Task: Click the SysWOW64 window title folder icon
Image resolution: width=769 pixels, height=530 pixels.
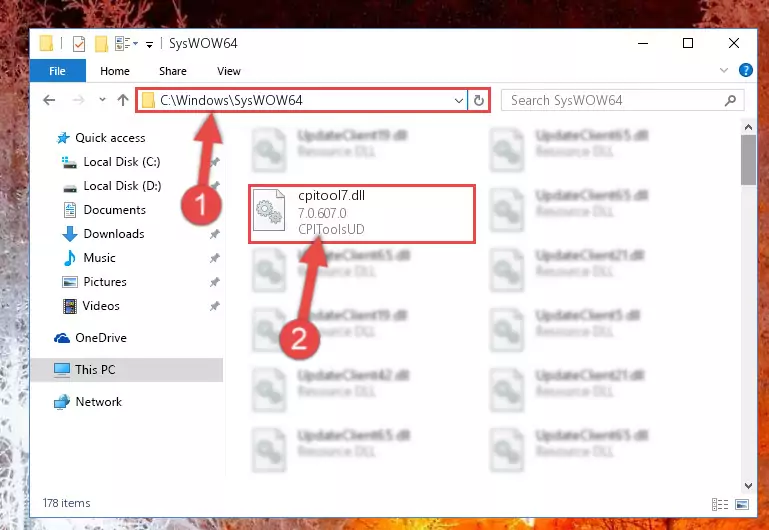Action: tap(47, 44)
